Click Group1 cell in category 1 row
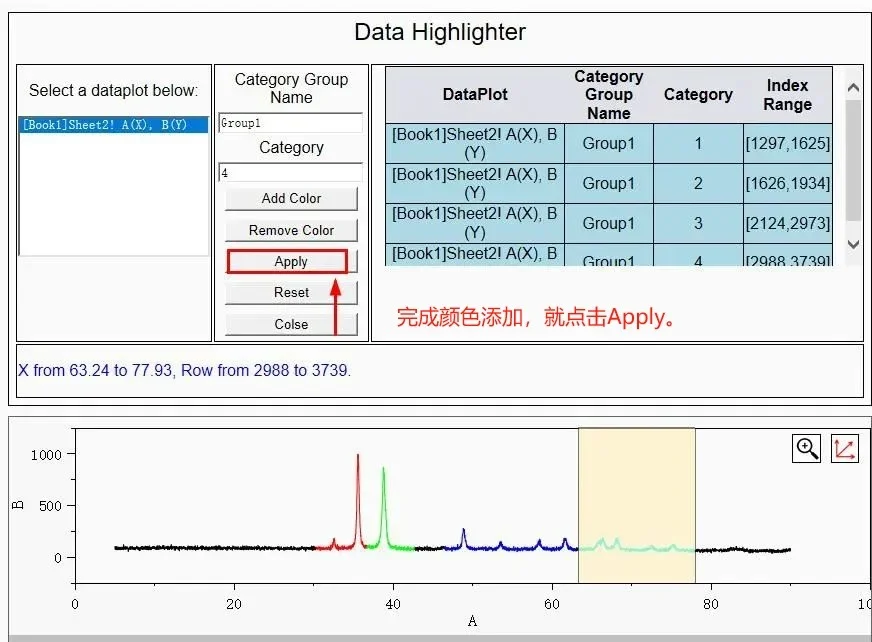The height and width of the screenshot is (642, 872). click(609, 144)
